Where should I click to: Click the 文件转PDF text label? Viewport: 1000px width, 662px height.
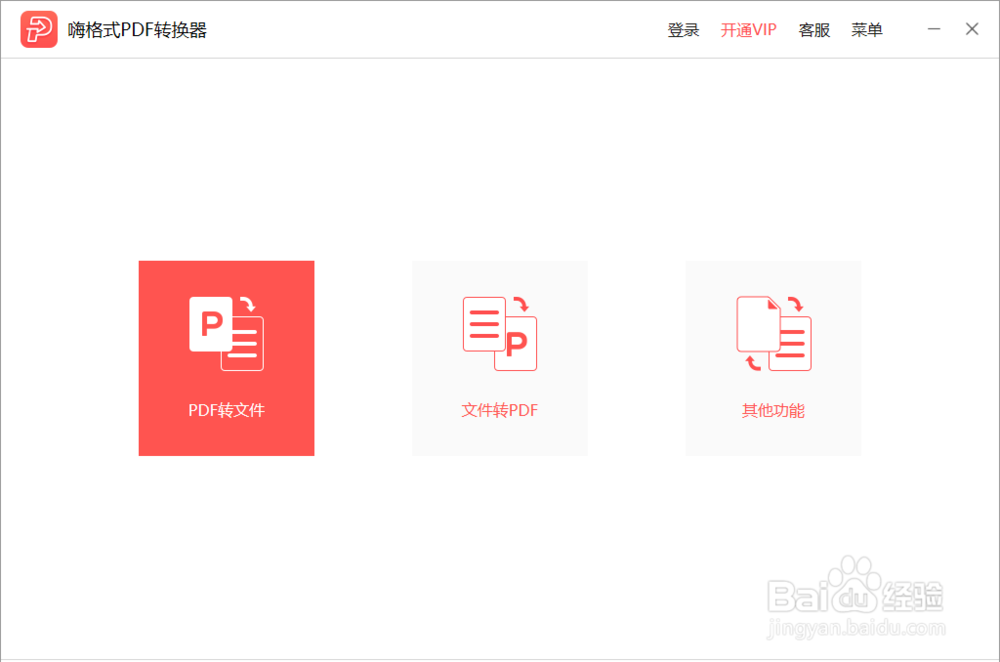point(499,410)
